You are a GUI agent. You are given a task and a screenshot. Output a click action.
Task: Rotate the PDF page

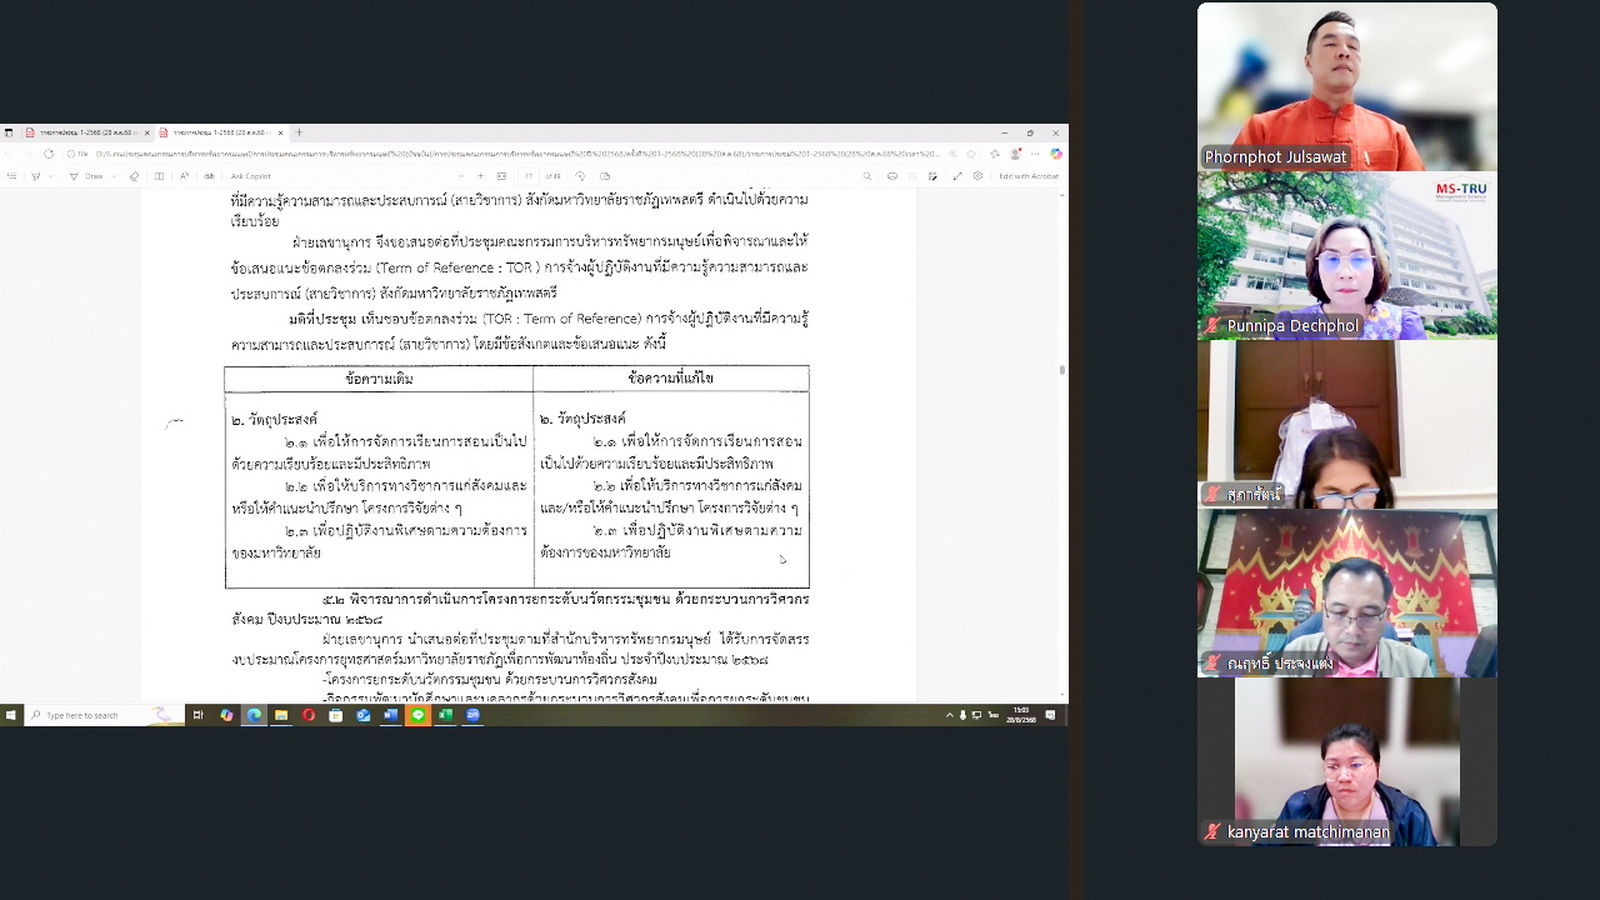tap(580, 176)
